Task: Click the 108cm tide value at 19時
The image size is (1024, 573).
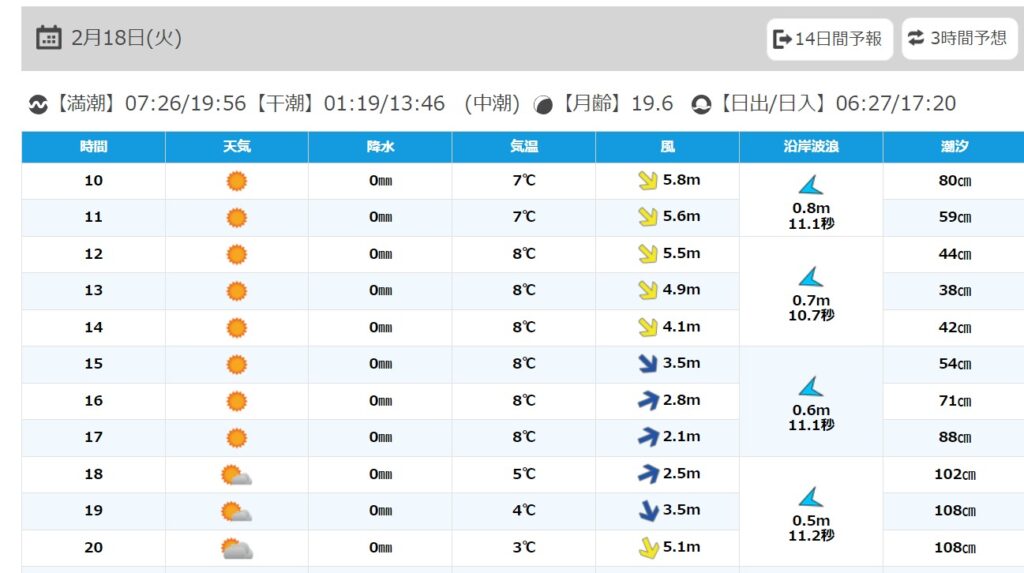Action: (x=954, y=511)
